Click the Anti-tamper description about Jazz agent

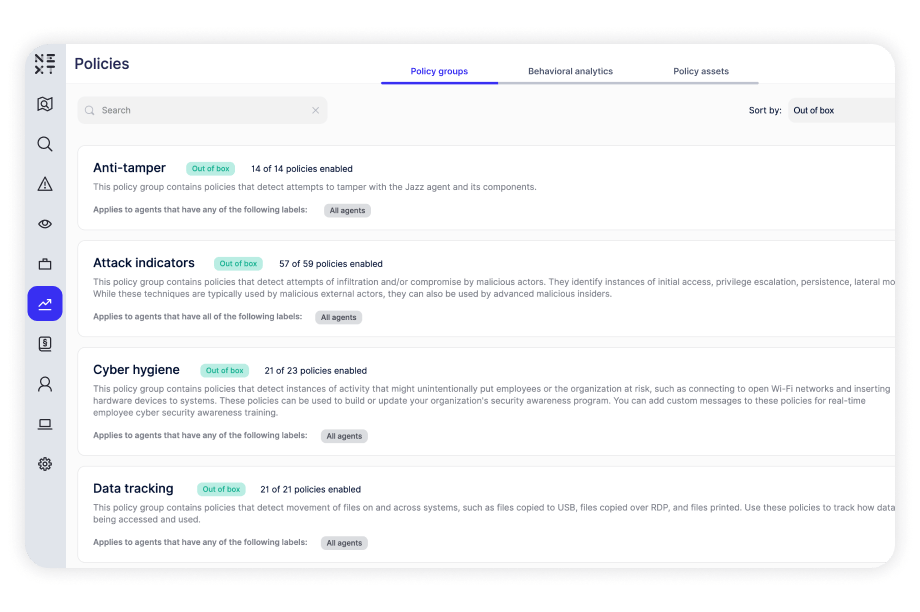click(314, 187)
